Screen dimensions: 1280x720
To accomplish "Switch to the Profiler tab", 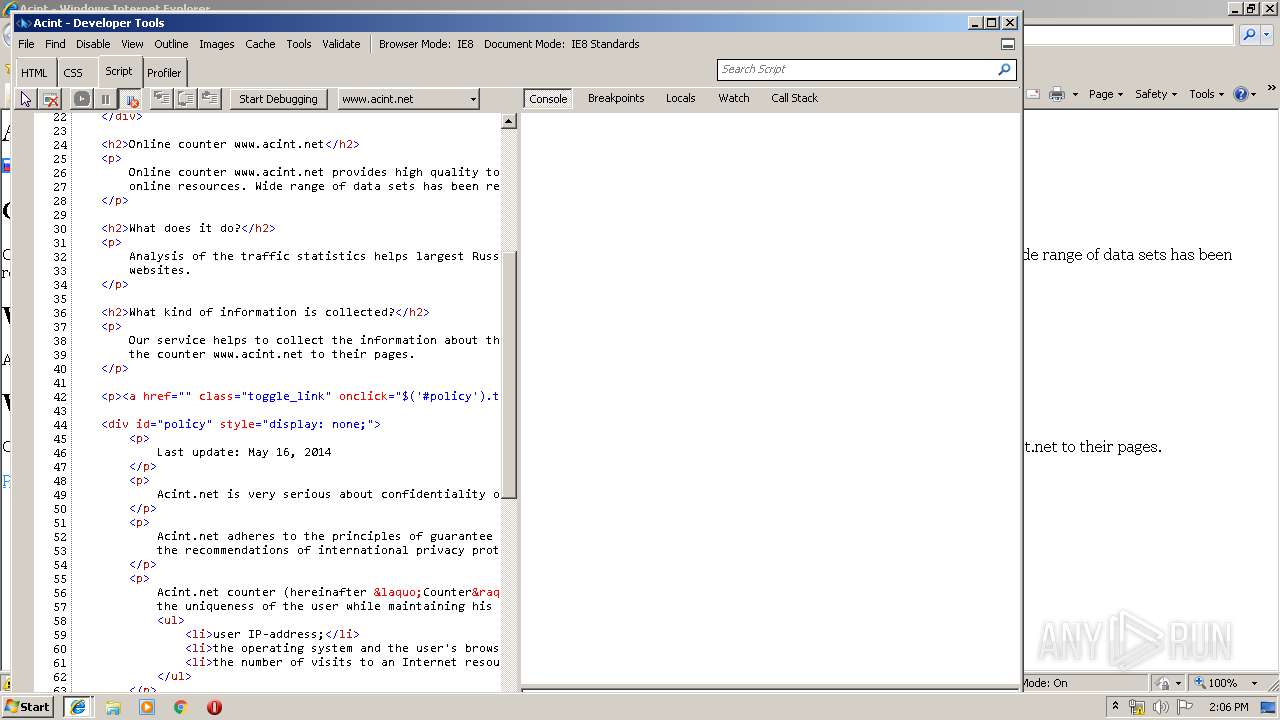I will coord(164,73).
